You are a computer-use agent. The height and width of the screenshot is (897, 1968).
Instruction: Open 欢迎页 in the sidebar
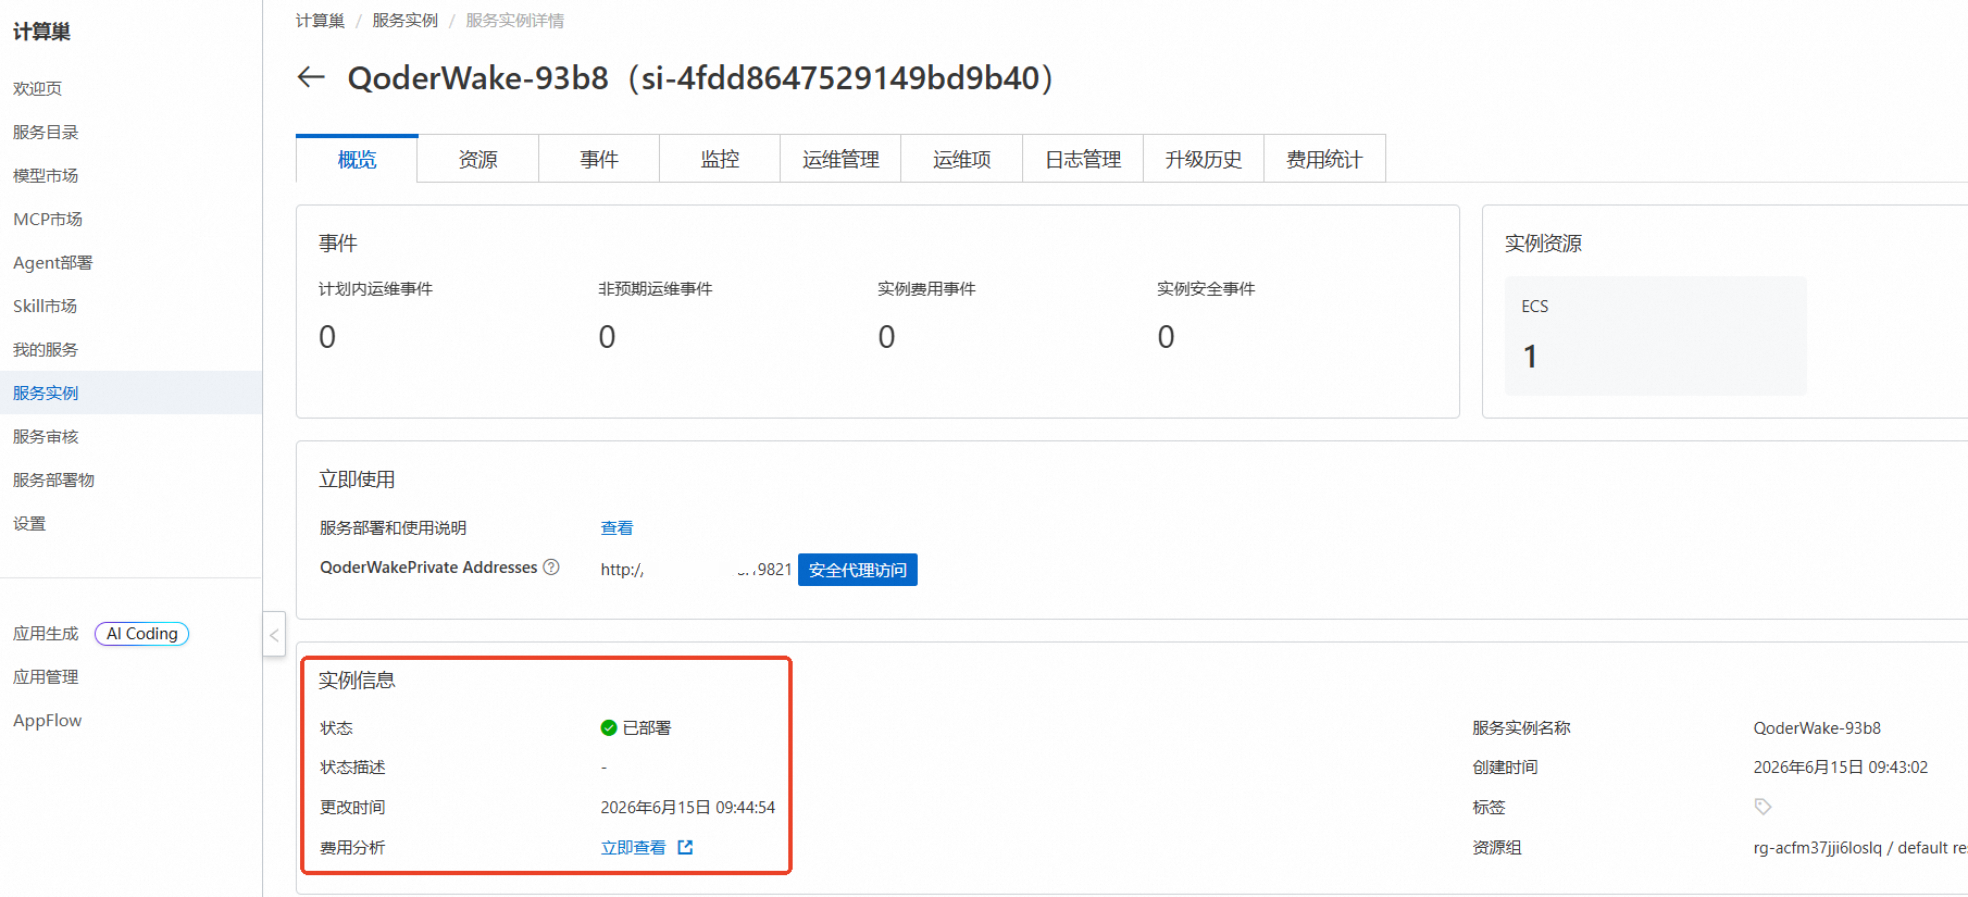(x=37, y=88)
